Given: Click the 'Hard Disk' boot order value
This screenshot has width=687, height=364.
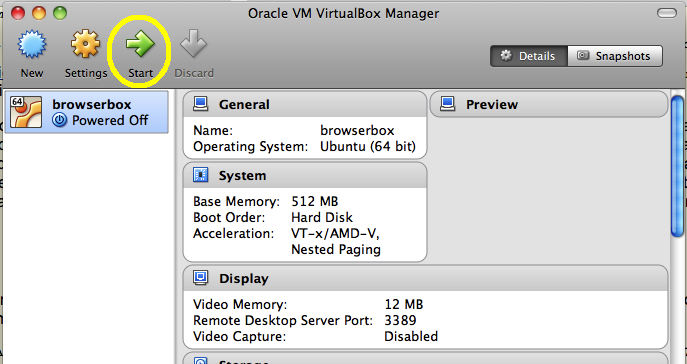Looking at the screenshot, I should click(322, 217).
